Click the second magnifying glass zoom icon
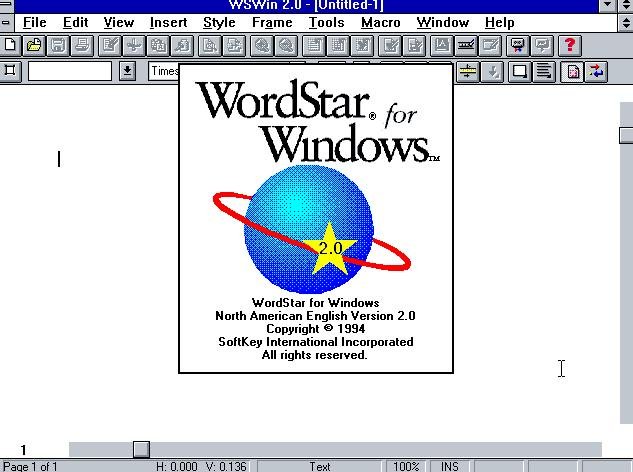Screen dimensions: 633x472 (286, 45)
